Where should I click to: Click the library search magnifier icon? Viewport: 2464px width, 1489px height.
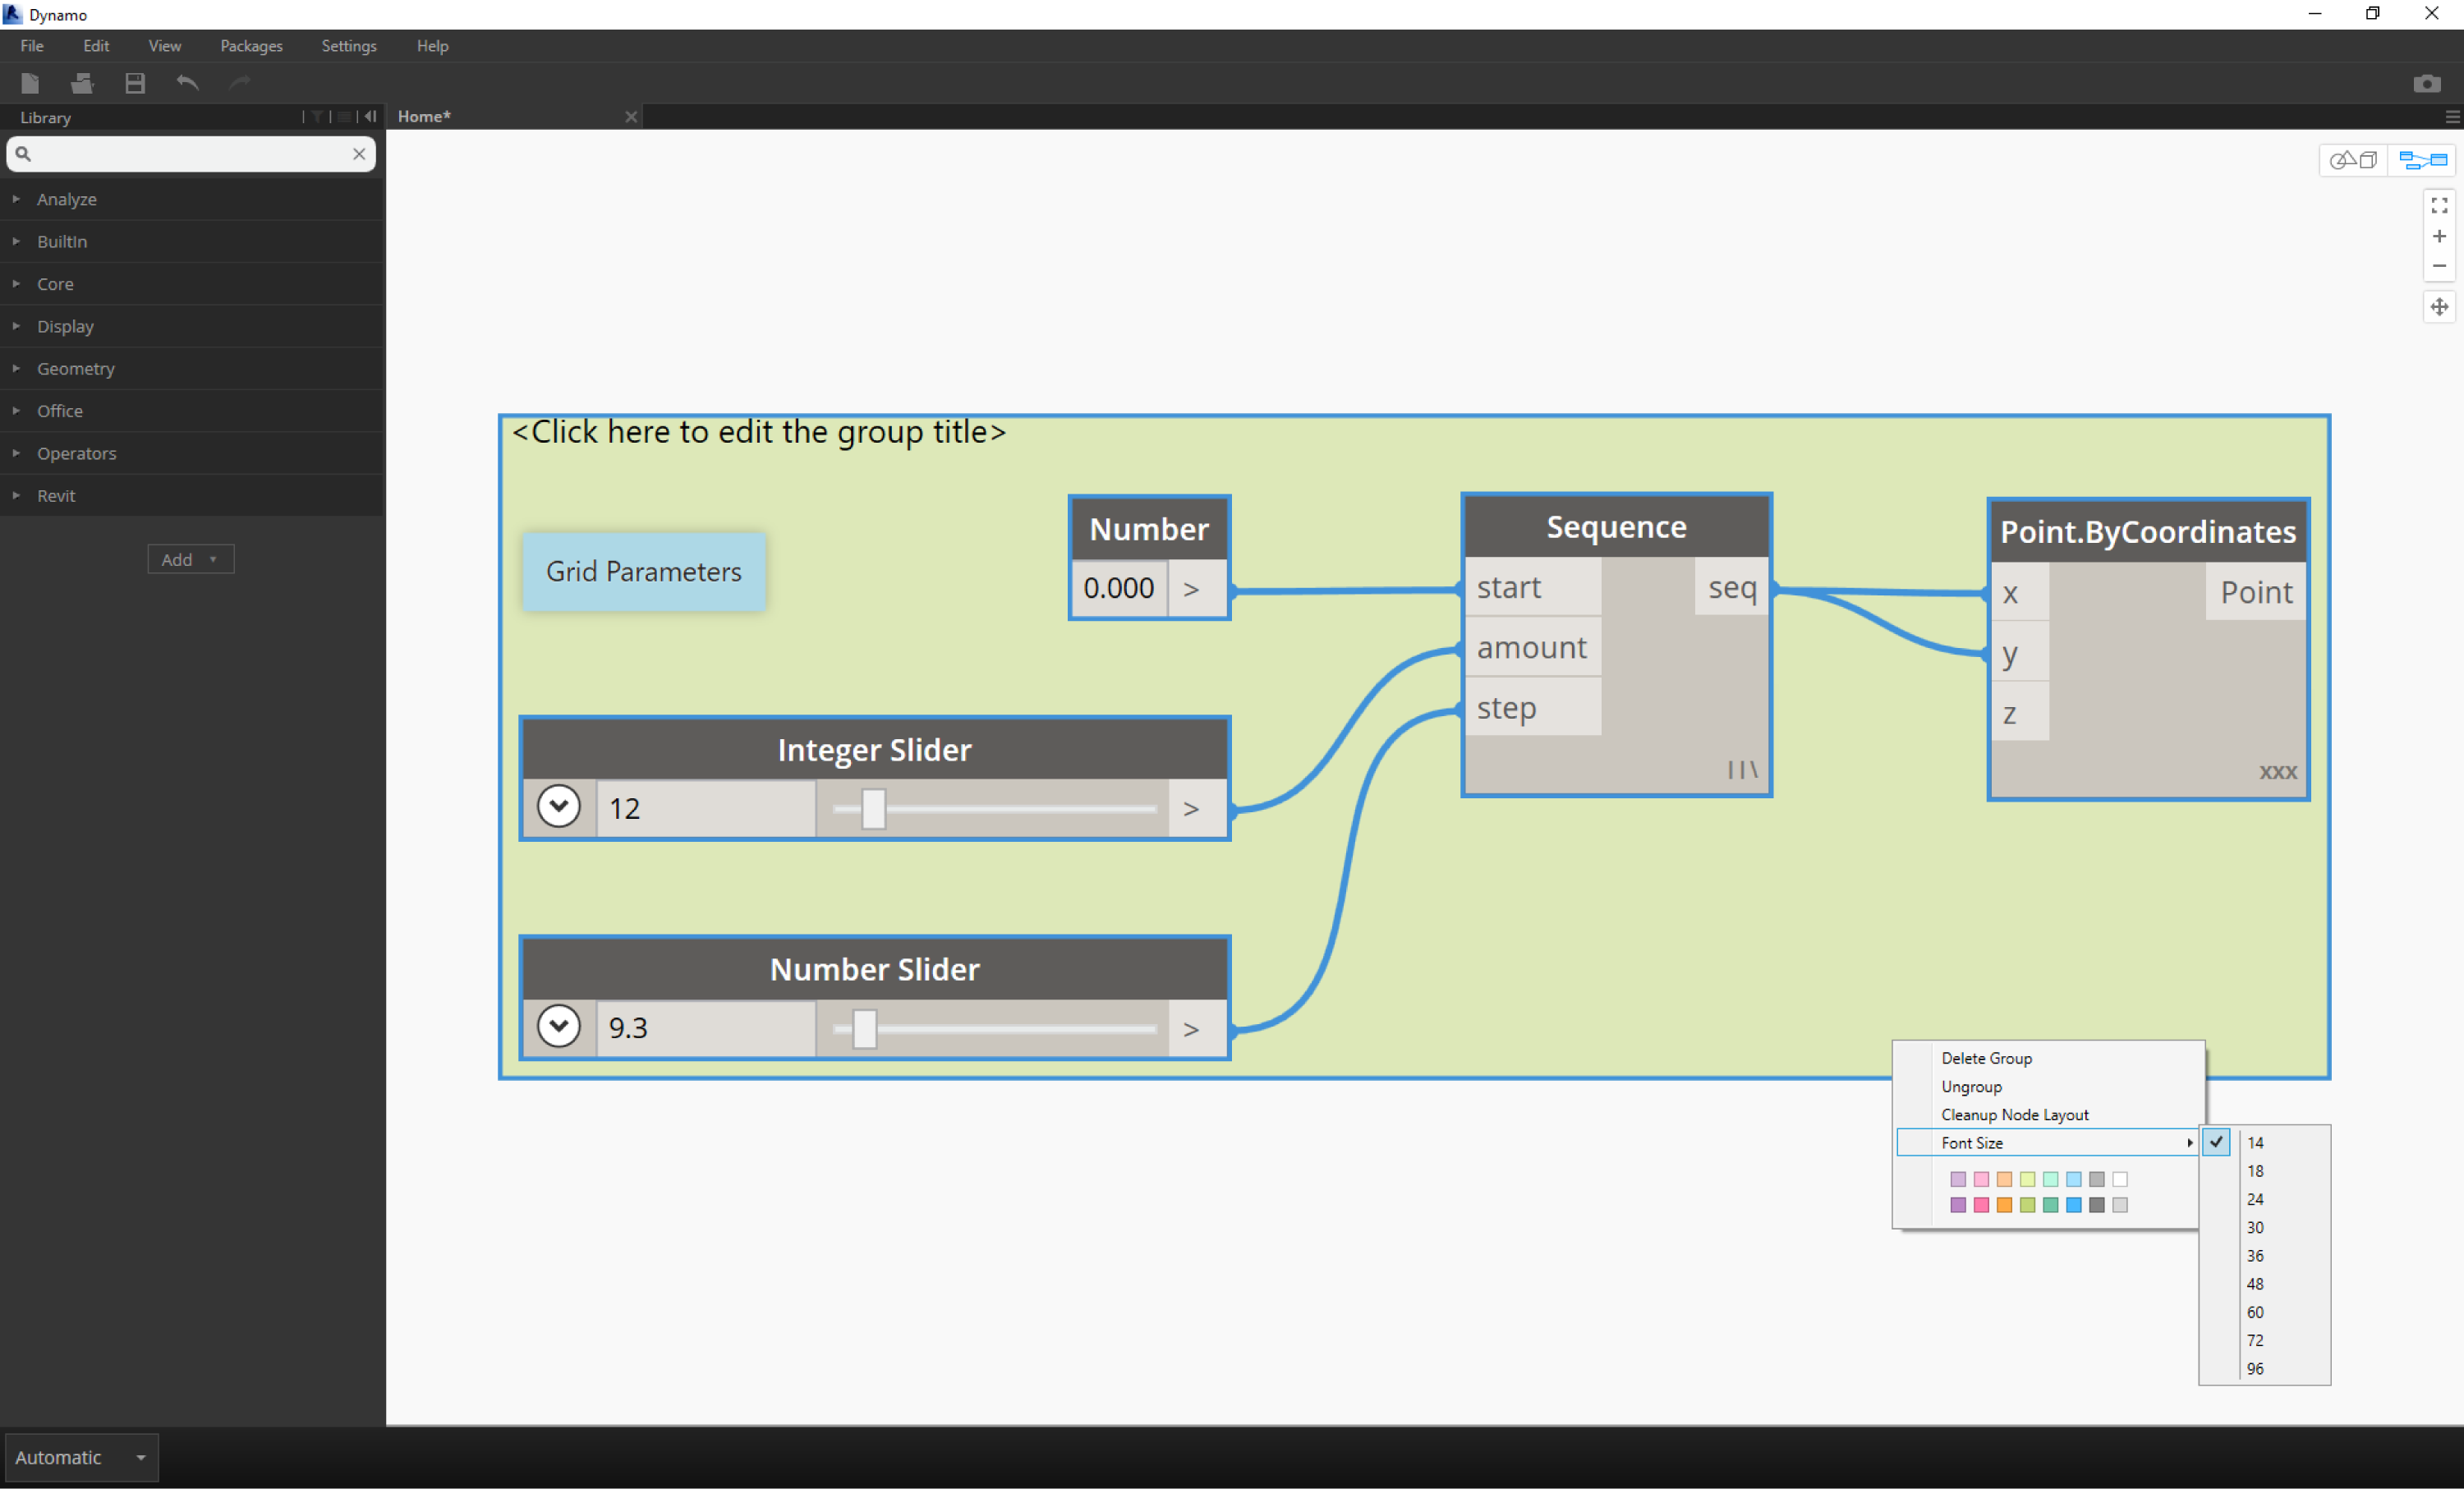23,154
